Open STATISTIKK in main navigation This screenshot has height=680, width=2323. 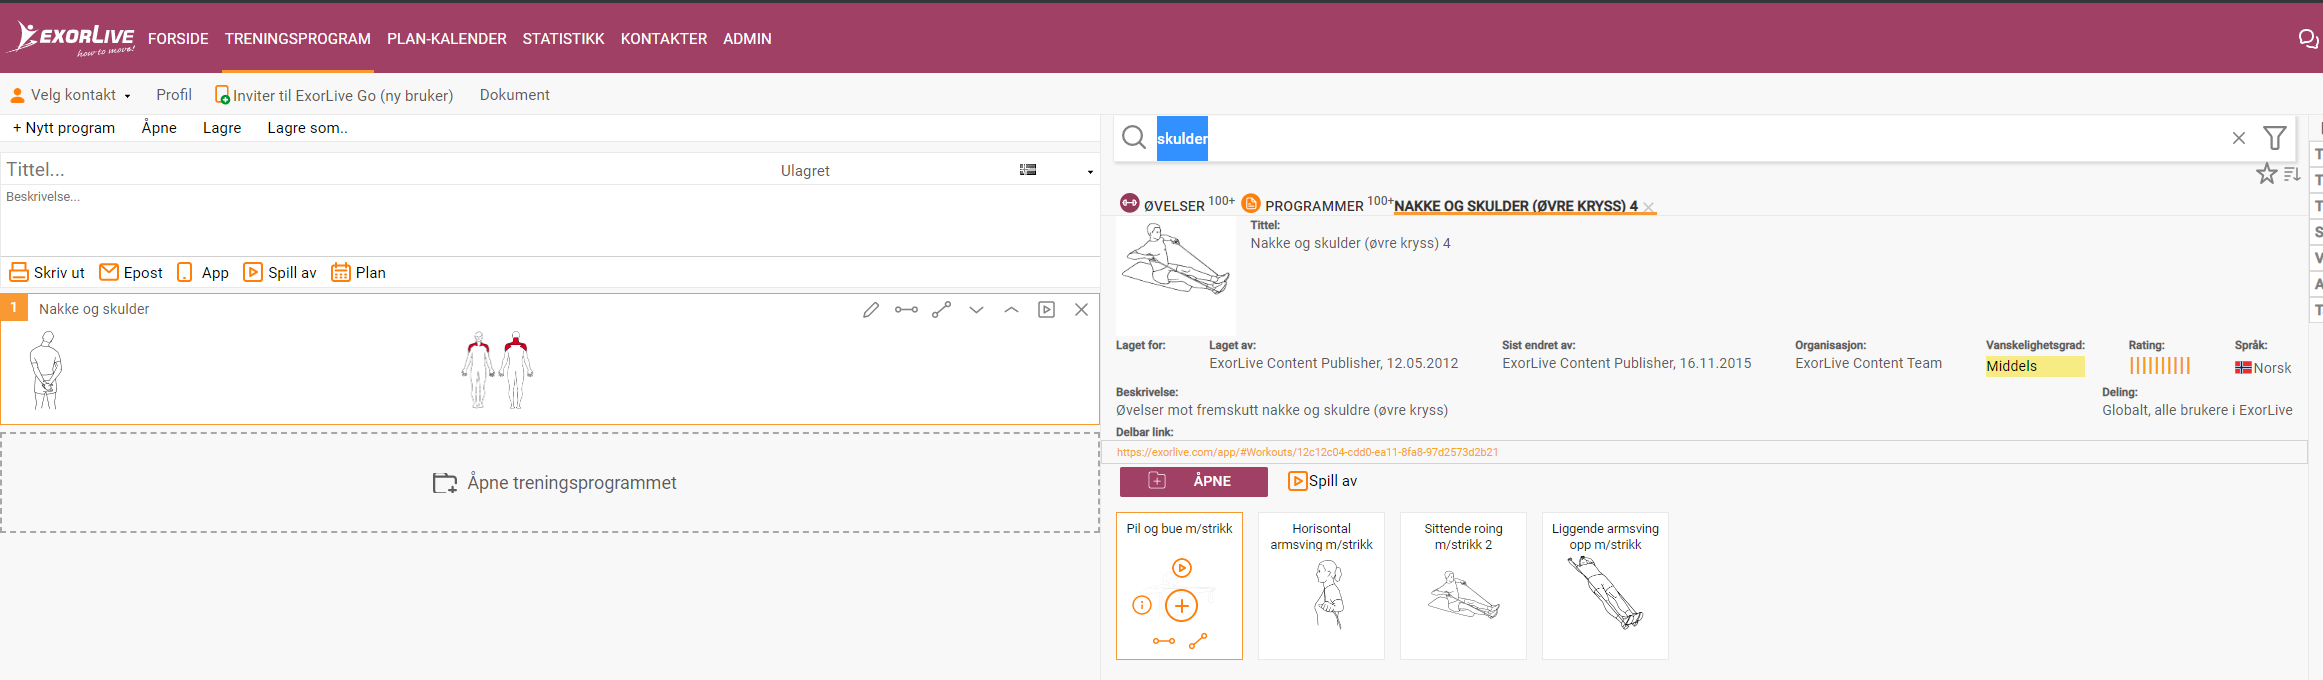tap(564, 39)
